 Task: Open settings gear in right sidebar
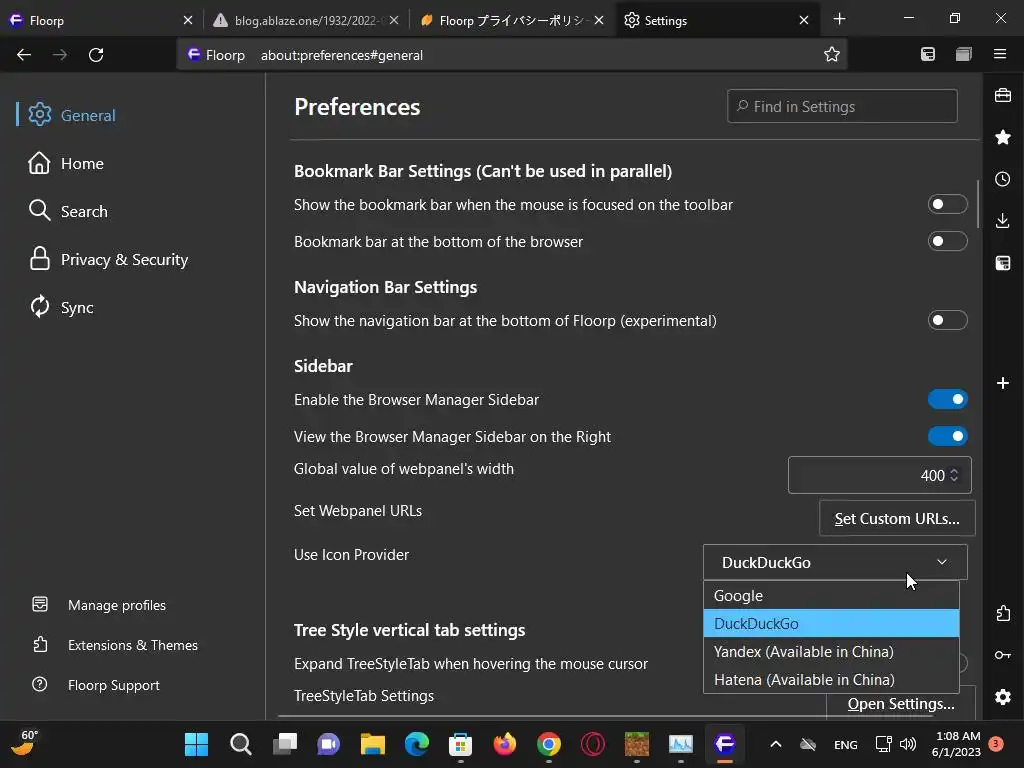tap(1003, 697)
